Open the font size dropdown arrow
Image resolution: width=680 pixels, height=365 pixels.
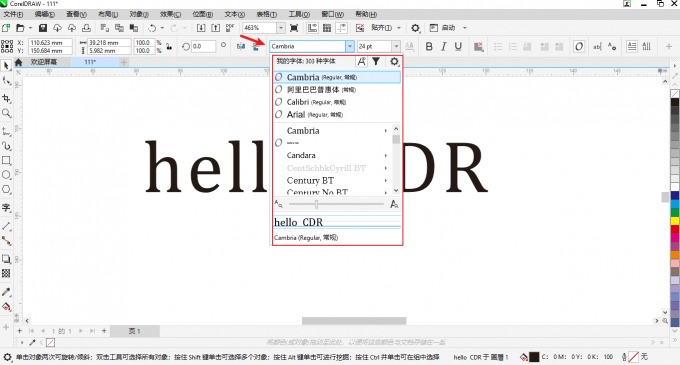coord(396,46)
